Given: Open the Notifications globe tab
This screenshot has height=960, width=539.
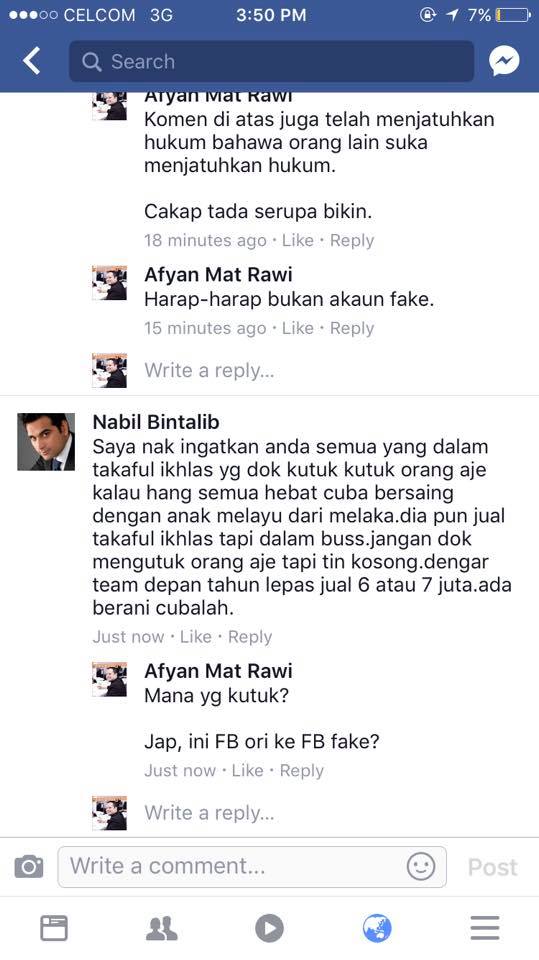Looking at the screenshot, I should (377, 928).
